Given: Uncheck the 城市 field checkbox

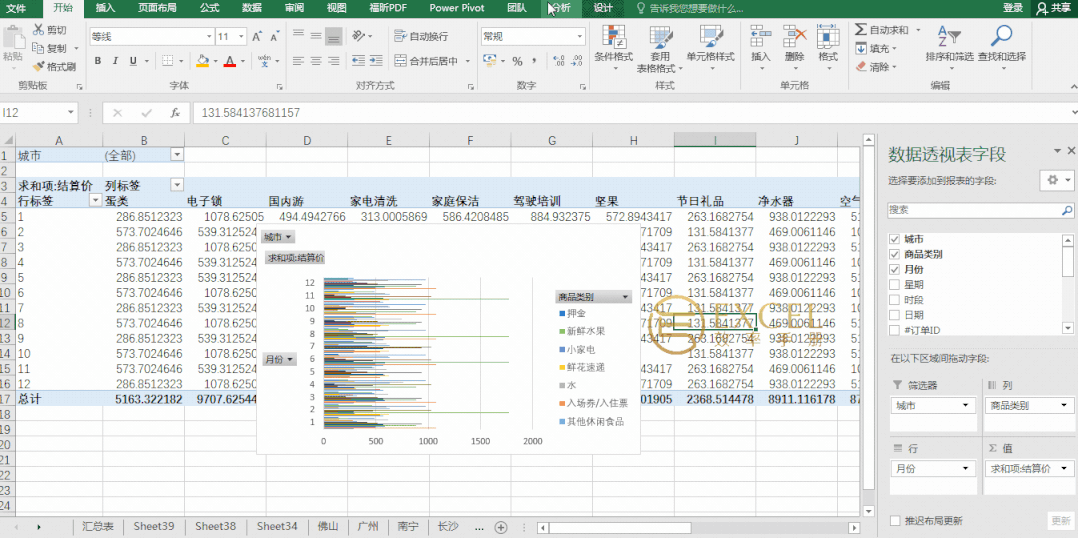Looking at the screenshot, I should [894, 239].
